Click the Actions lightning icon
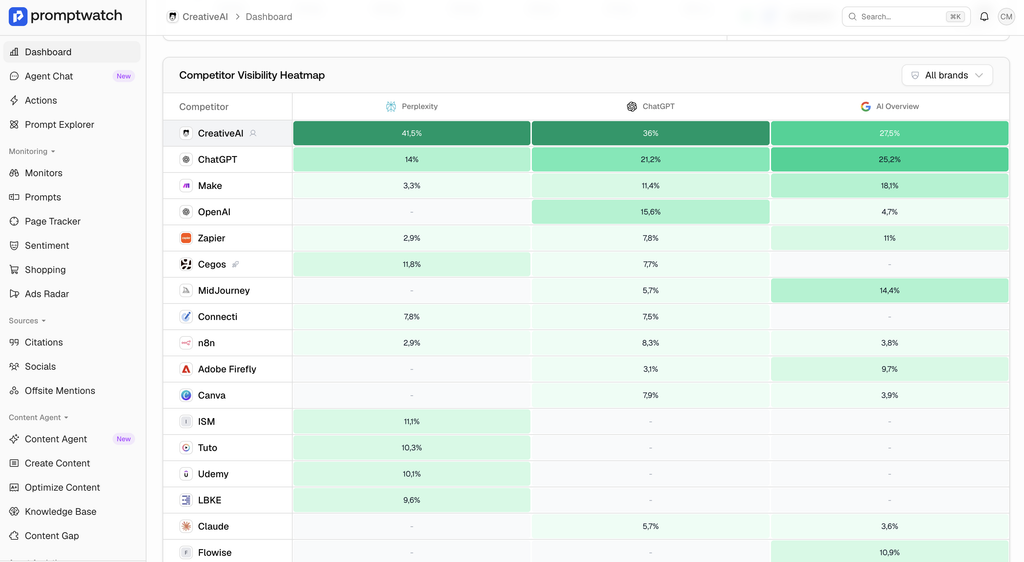The height and width of the screenshot is (562, 1024). point(14,101)
